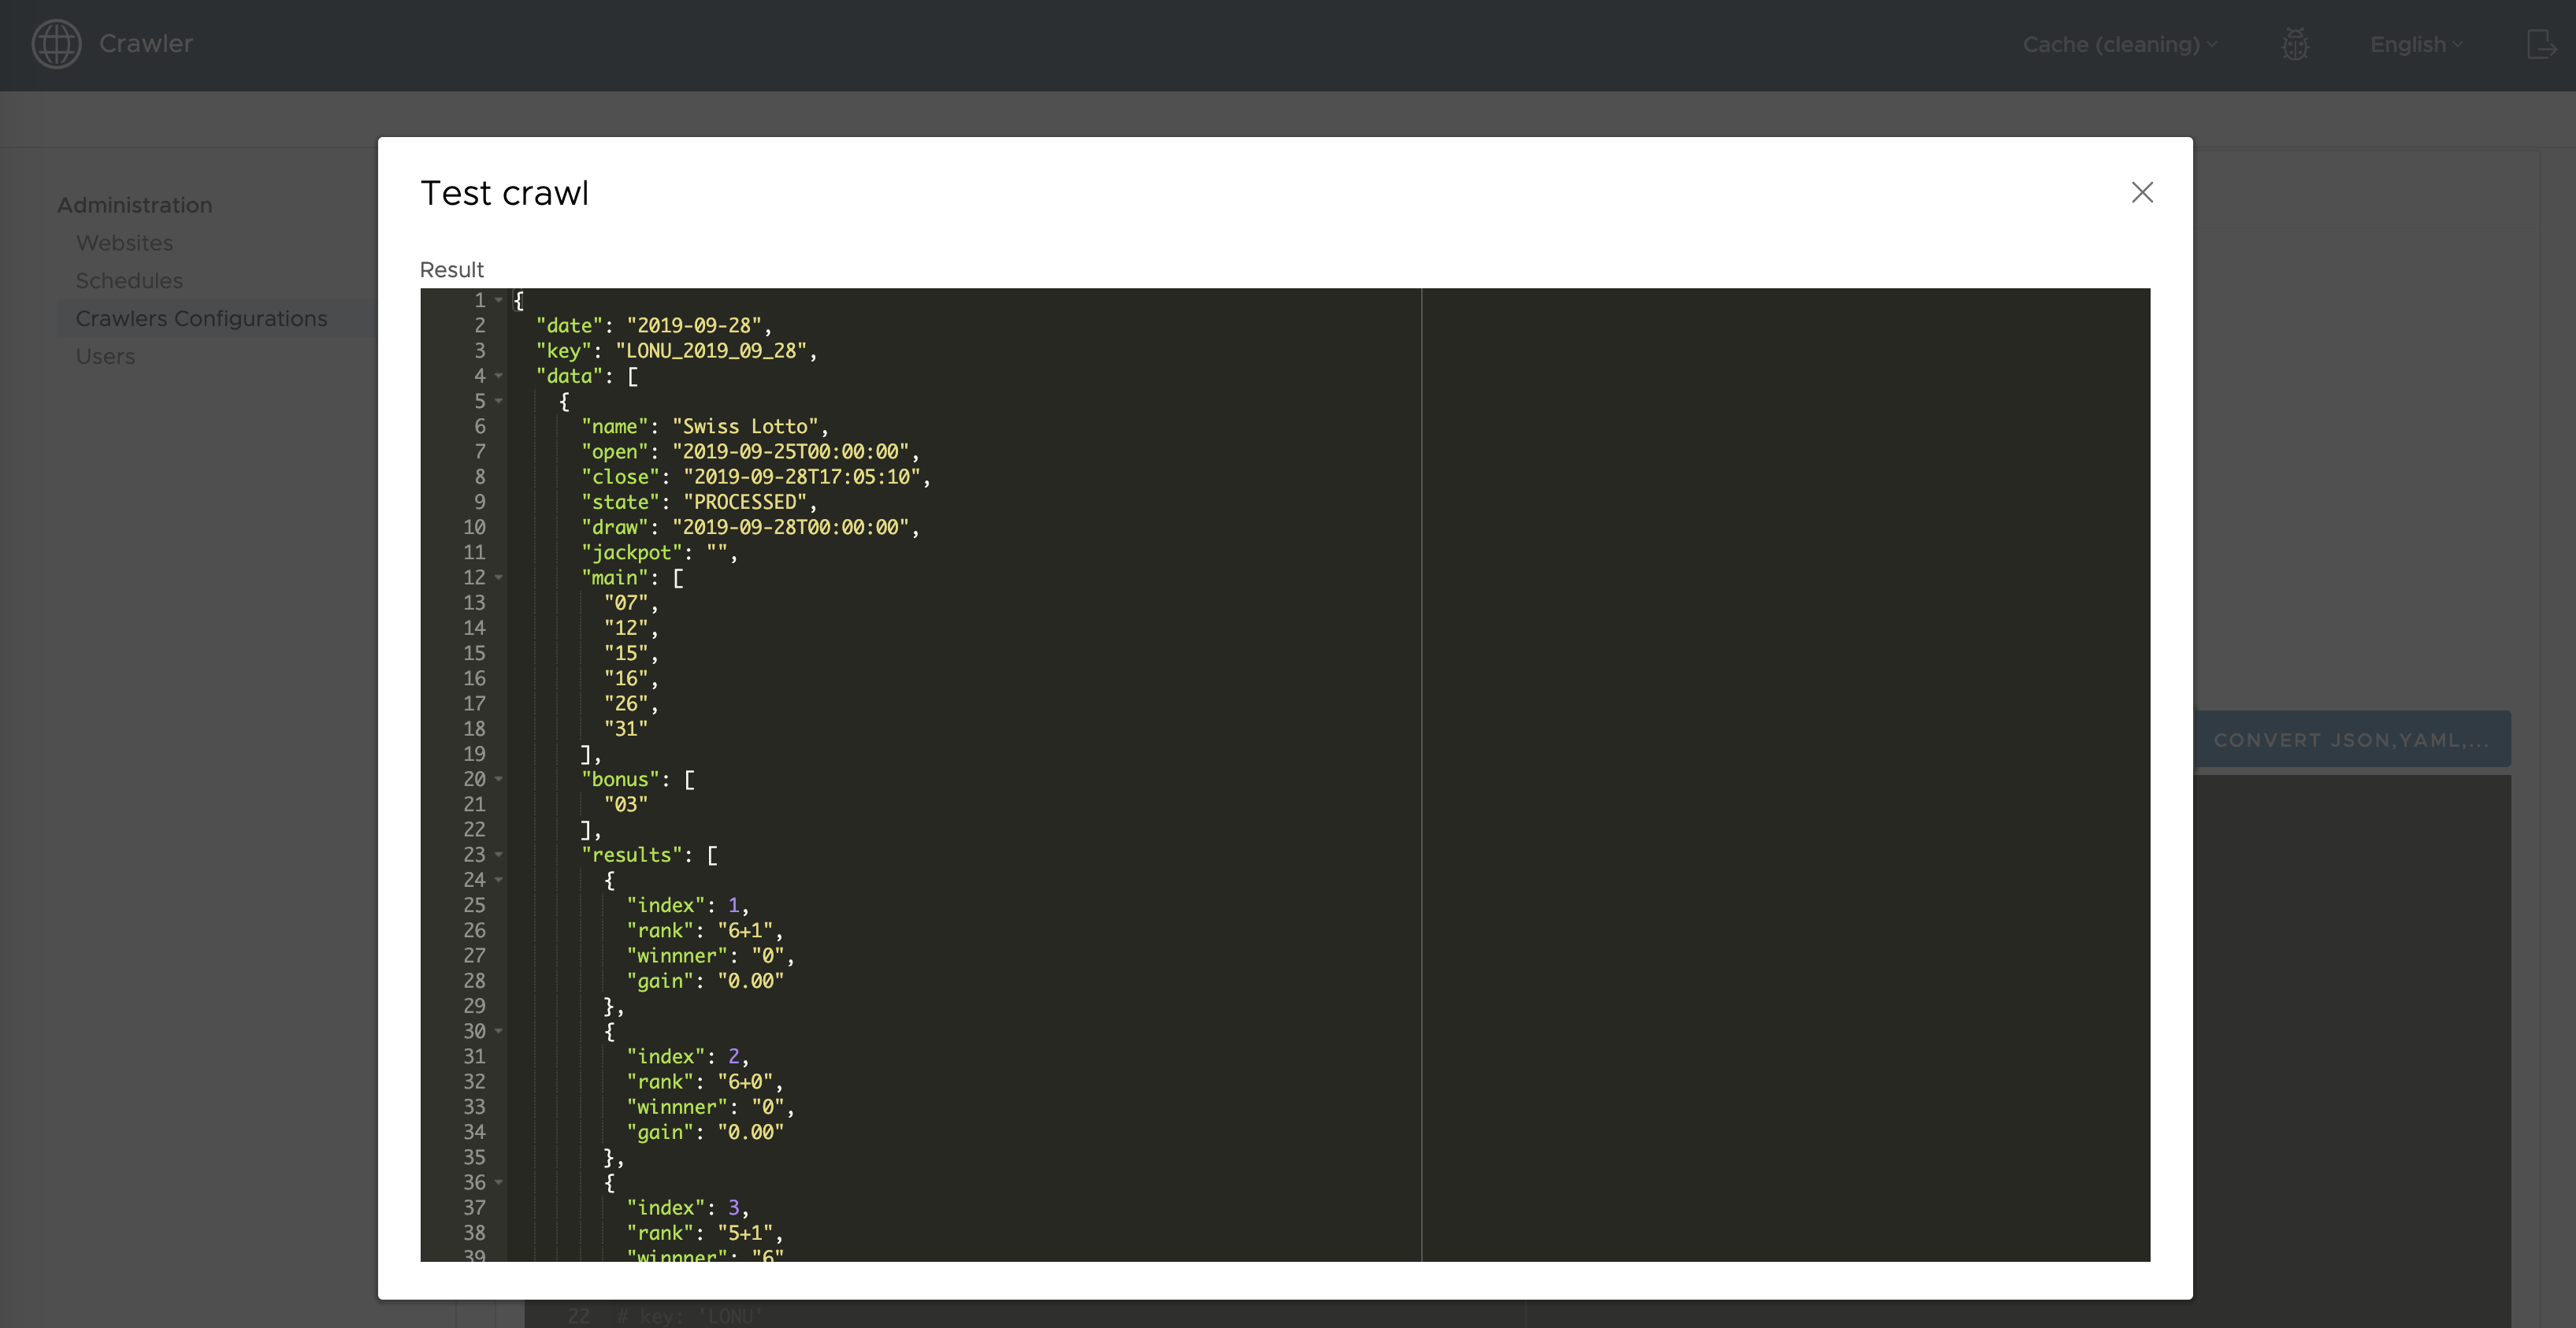The image size is (2576, 1328).
Task: Click the logout icon at top right
Action: 2541,44
